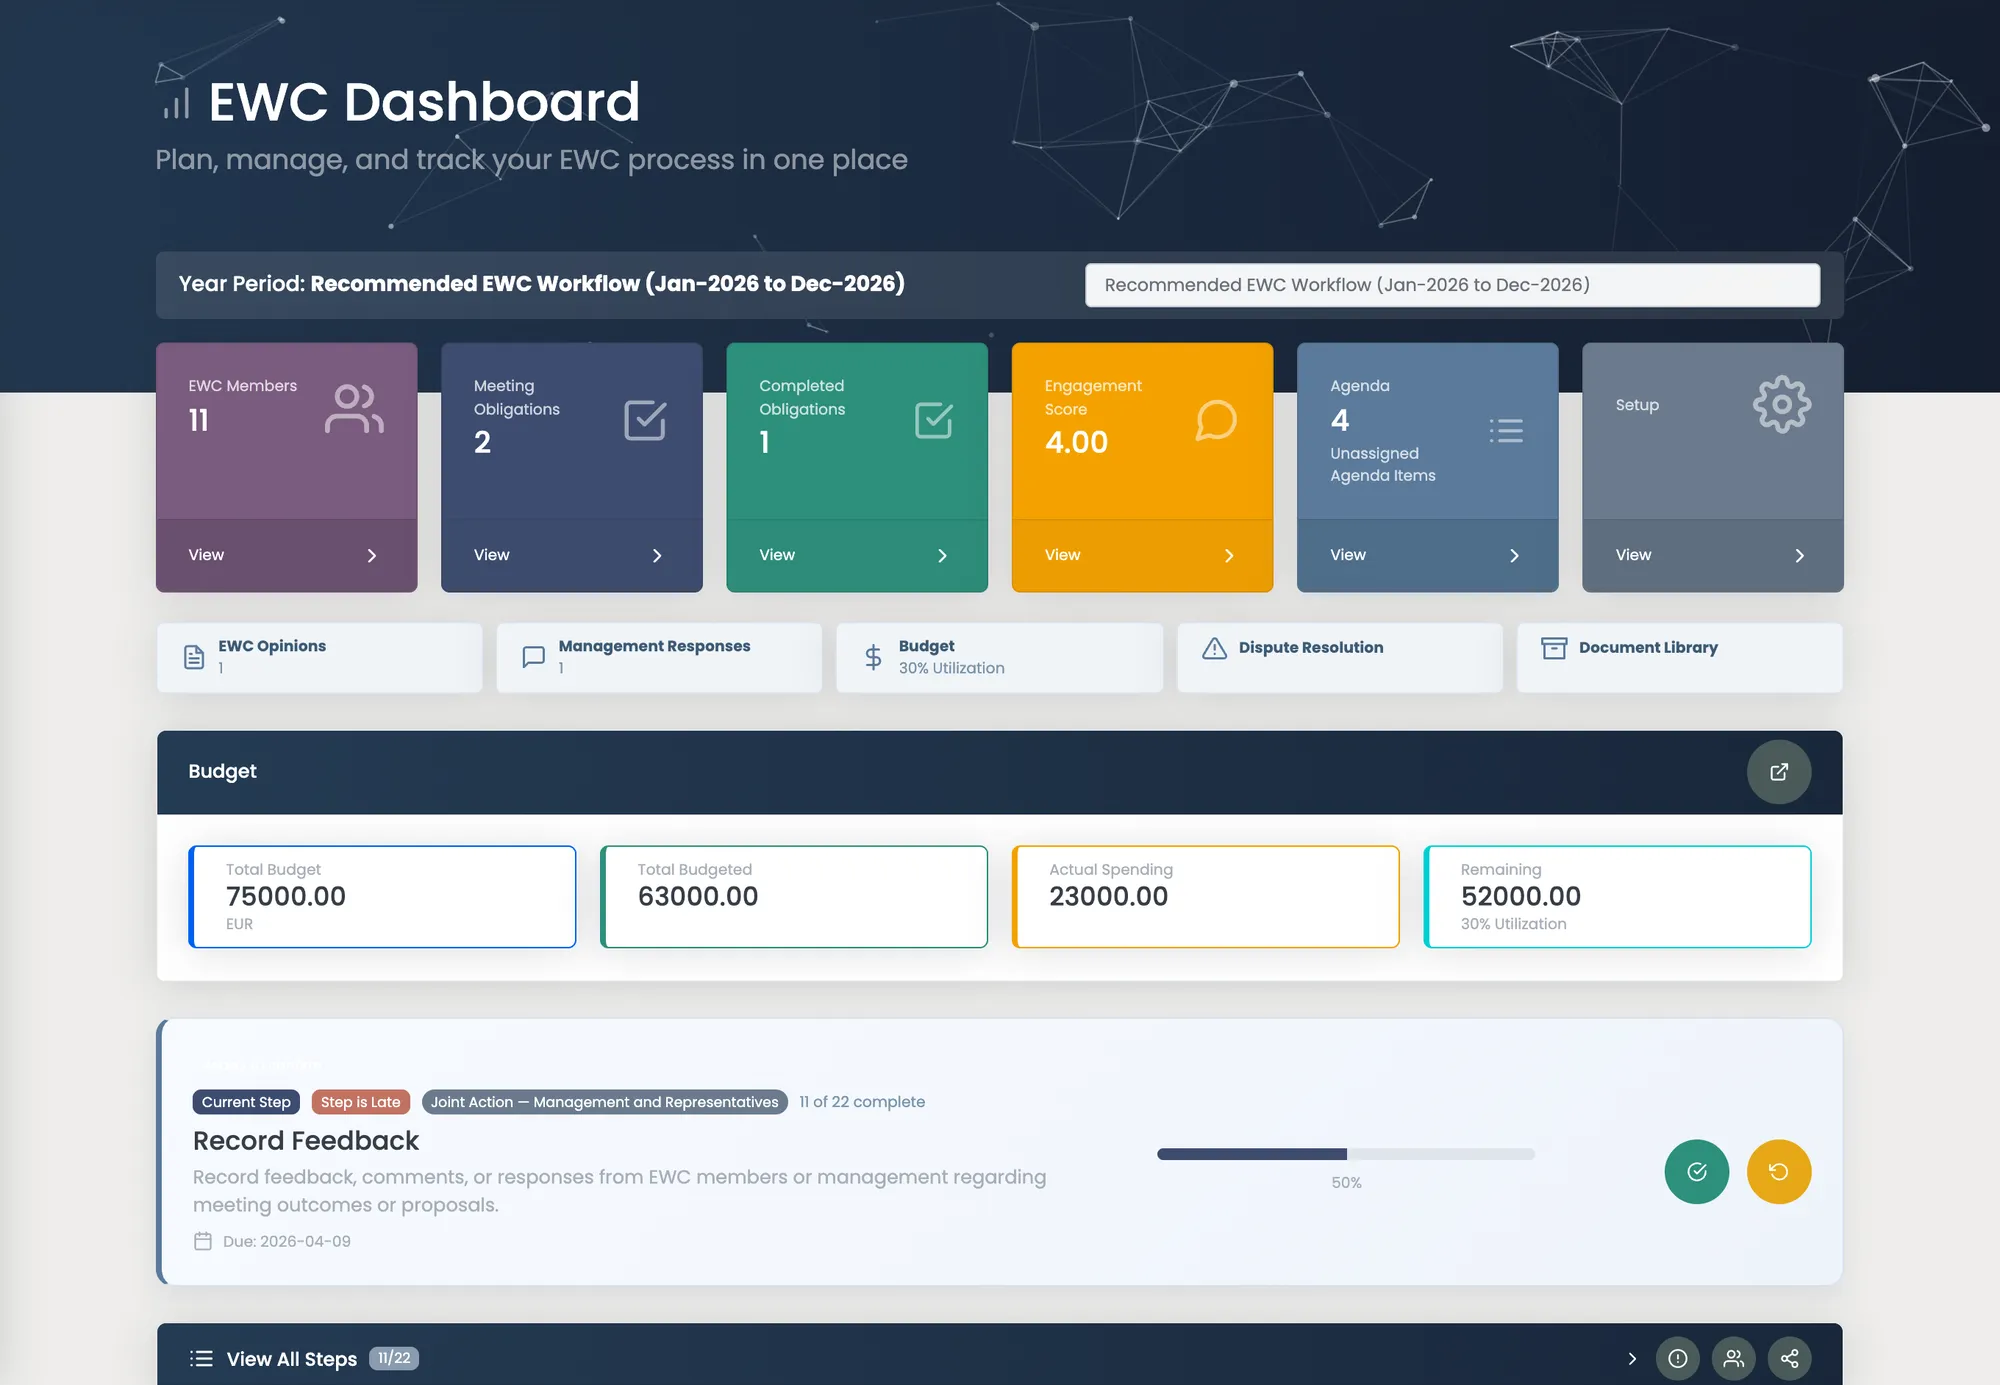
Task: Click the Total Budget 75000.00 box
Action: tap(382, 896)
